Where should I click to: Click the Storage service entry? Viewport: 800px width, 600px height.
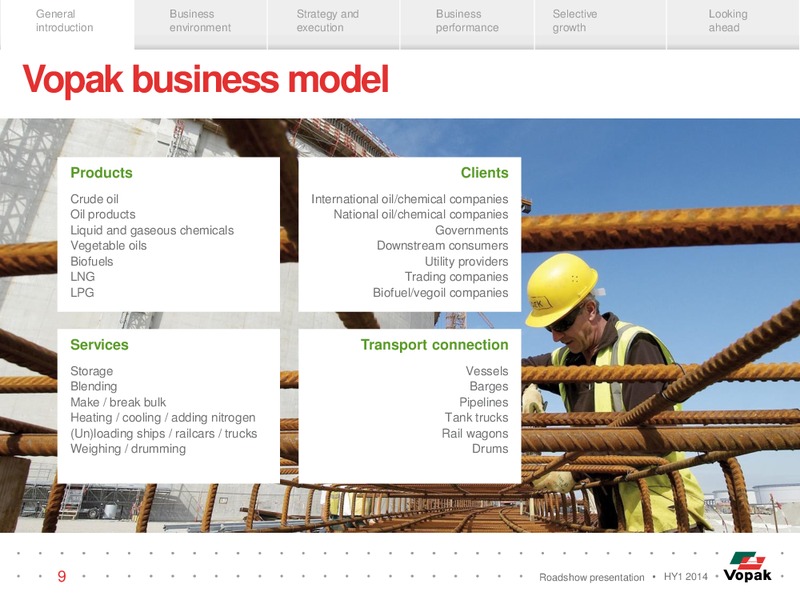pyautogui.click(x=92, y=371)
